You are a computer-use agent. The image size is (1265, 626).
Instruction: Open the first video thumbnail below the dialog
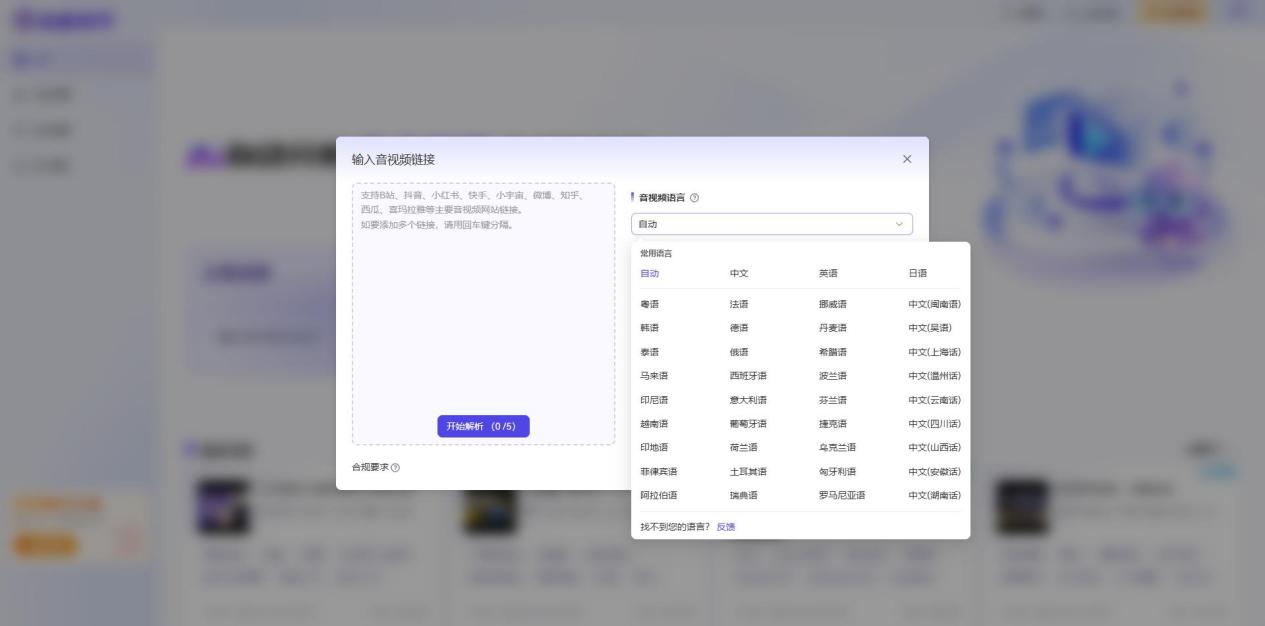[223, 506]
